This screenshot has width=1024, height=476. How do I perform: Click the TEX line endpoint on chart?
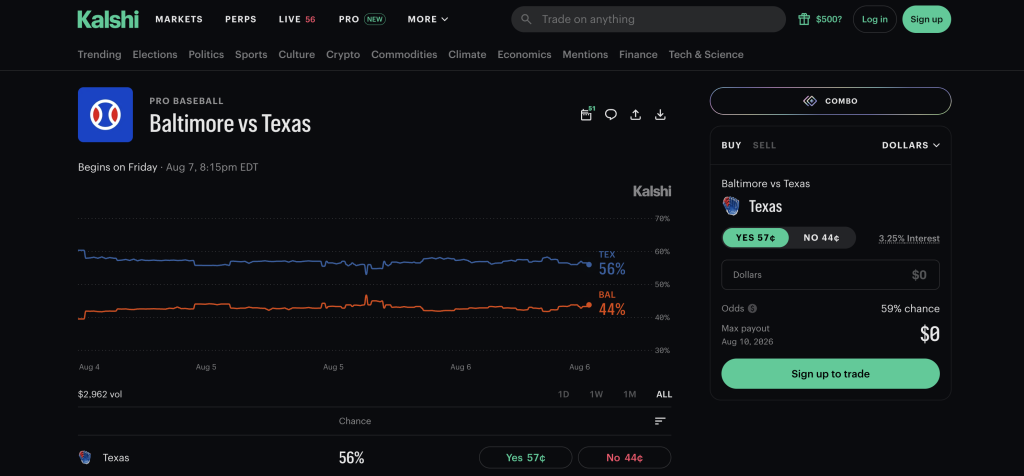coord(589,264)
